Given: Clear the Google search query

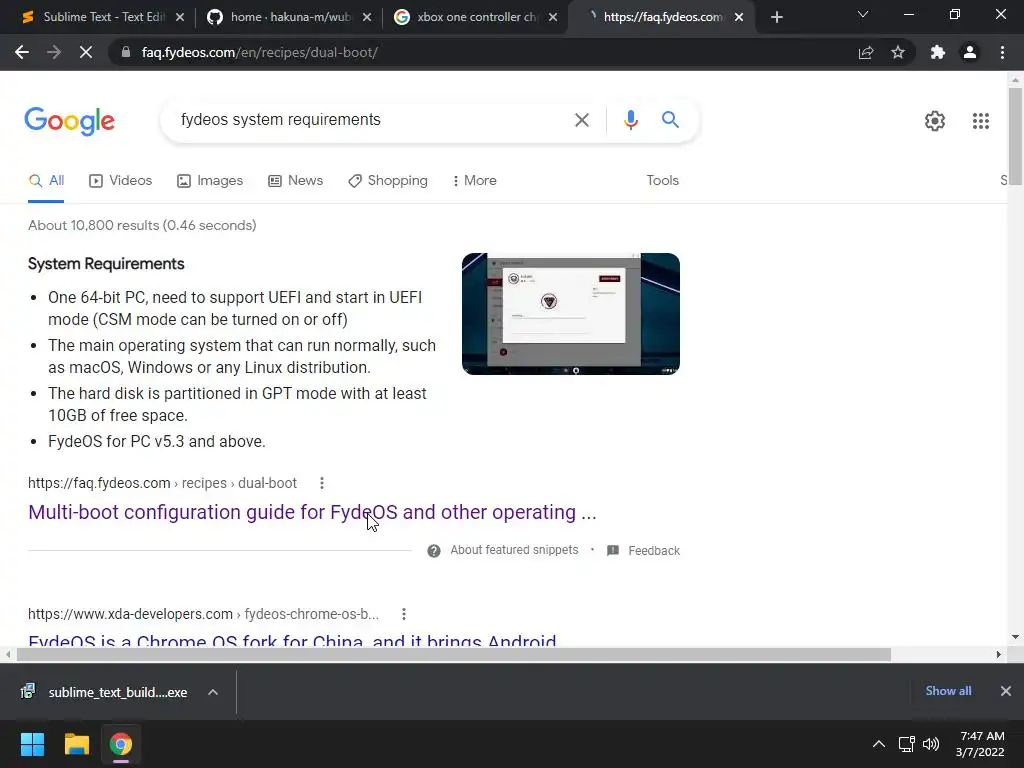Looking at the screenshot, I should [x=581, y=120].
